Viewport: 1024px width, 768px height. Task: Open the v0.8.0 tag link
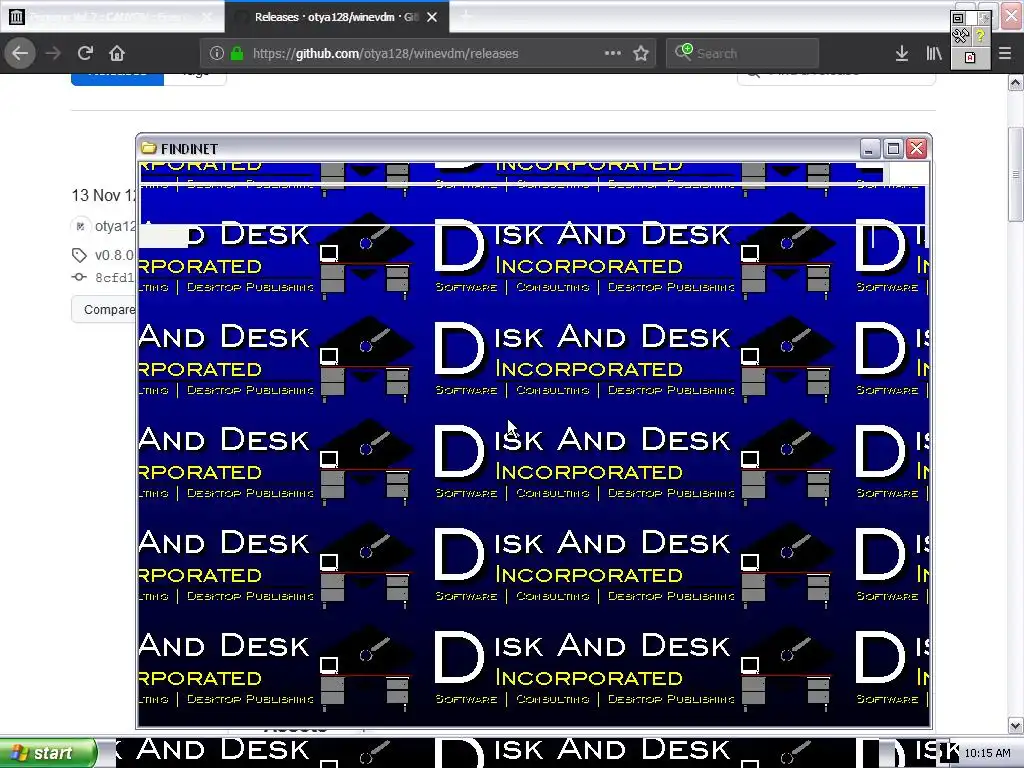point(114,255)
